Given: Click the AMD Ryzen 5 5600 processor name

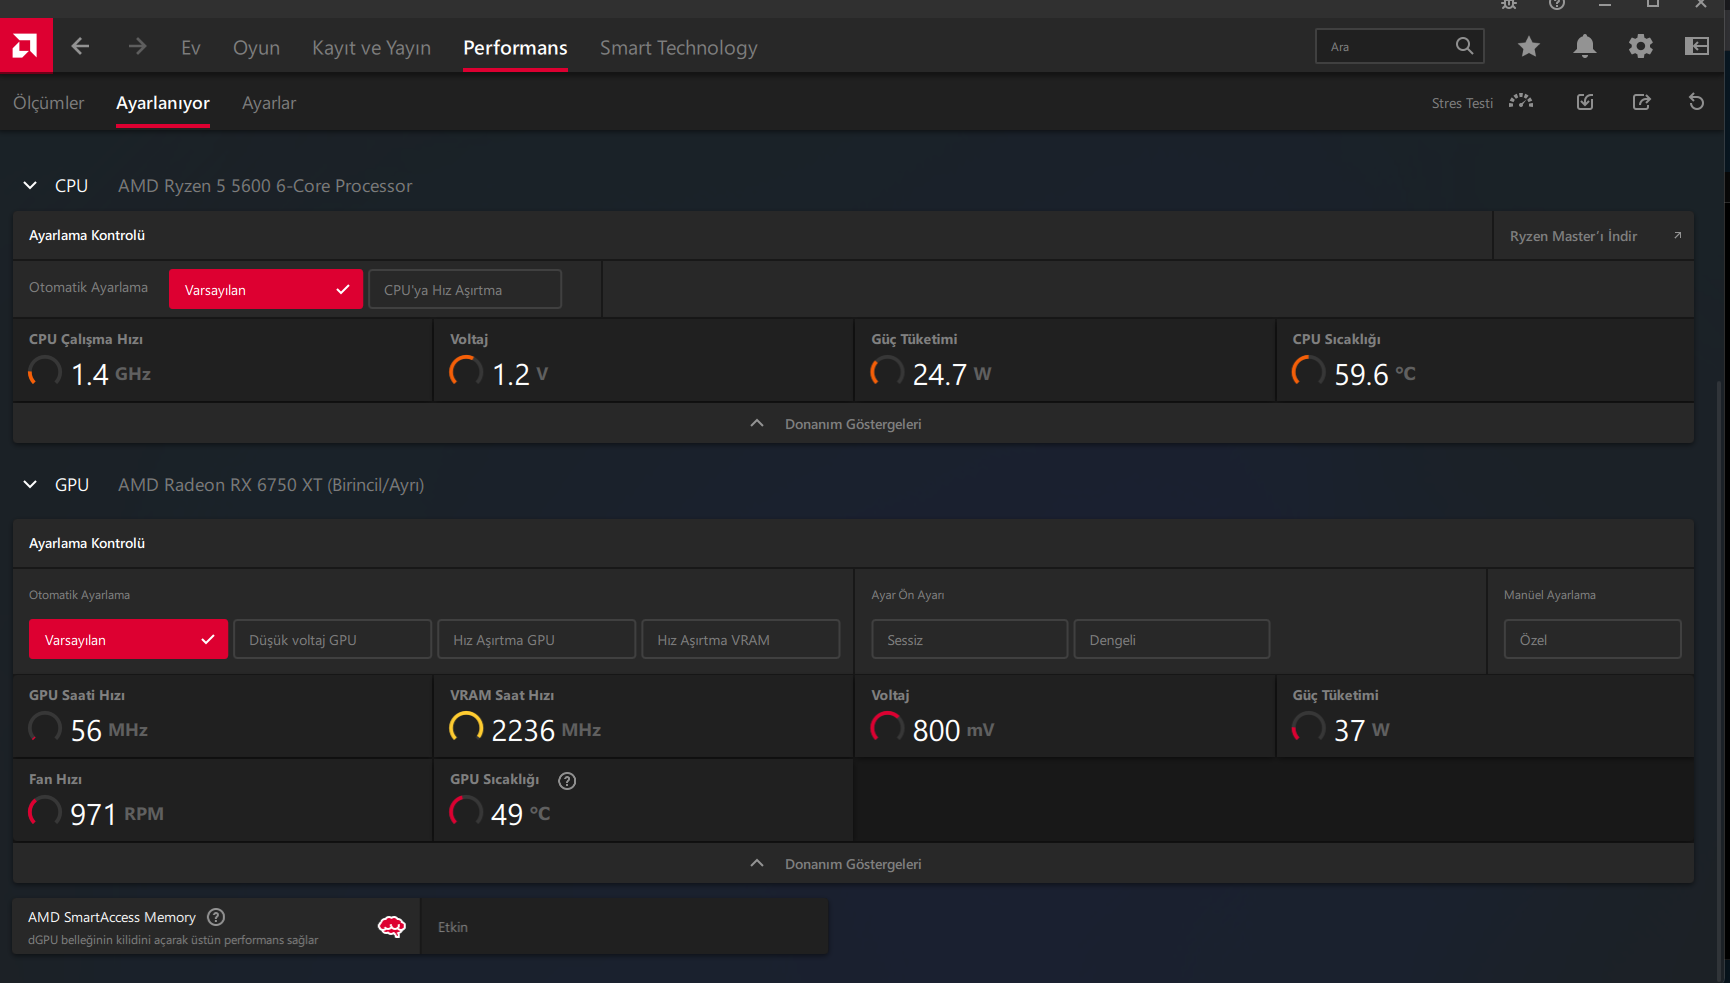Looking at the screenshot, I should click(265, 186).
